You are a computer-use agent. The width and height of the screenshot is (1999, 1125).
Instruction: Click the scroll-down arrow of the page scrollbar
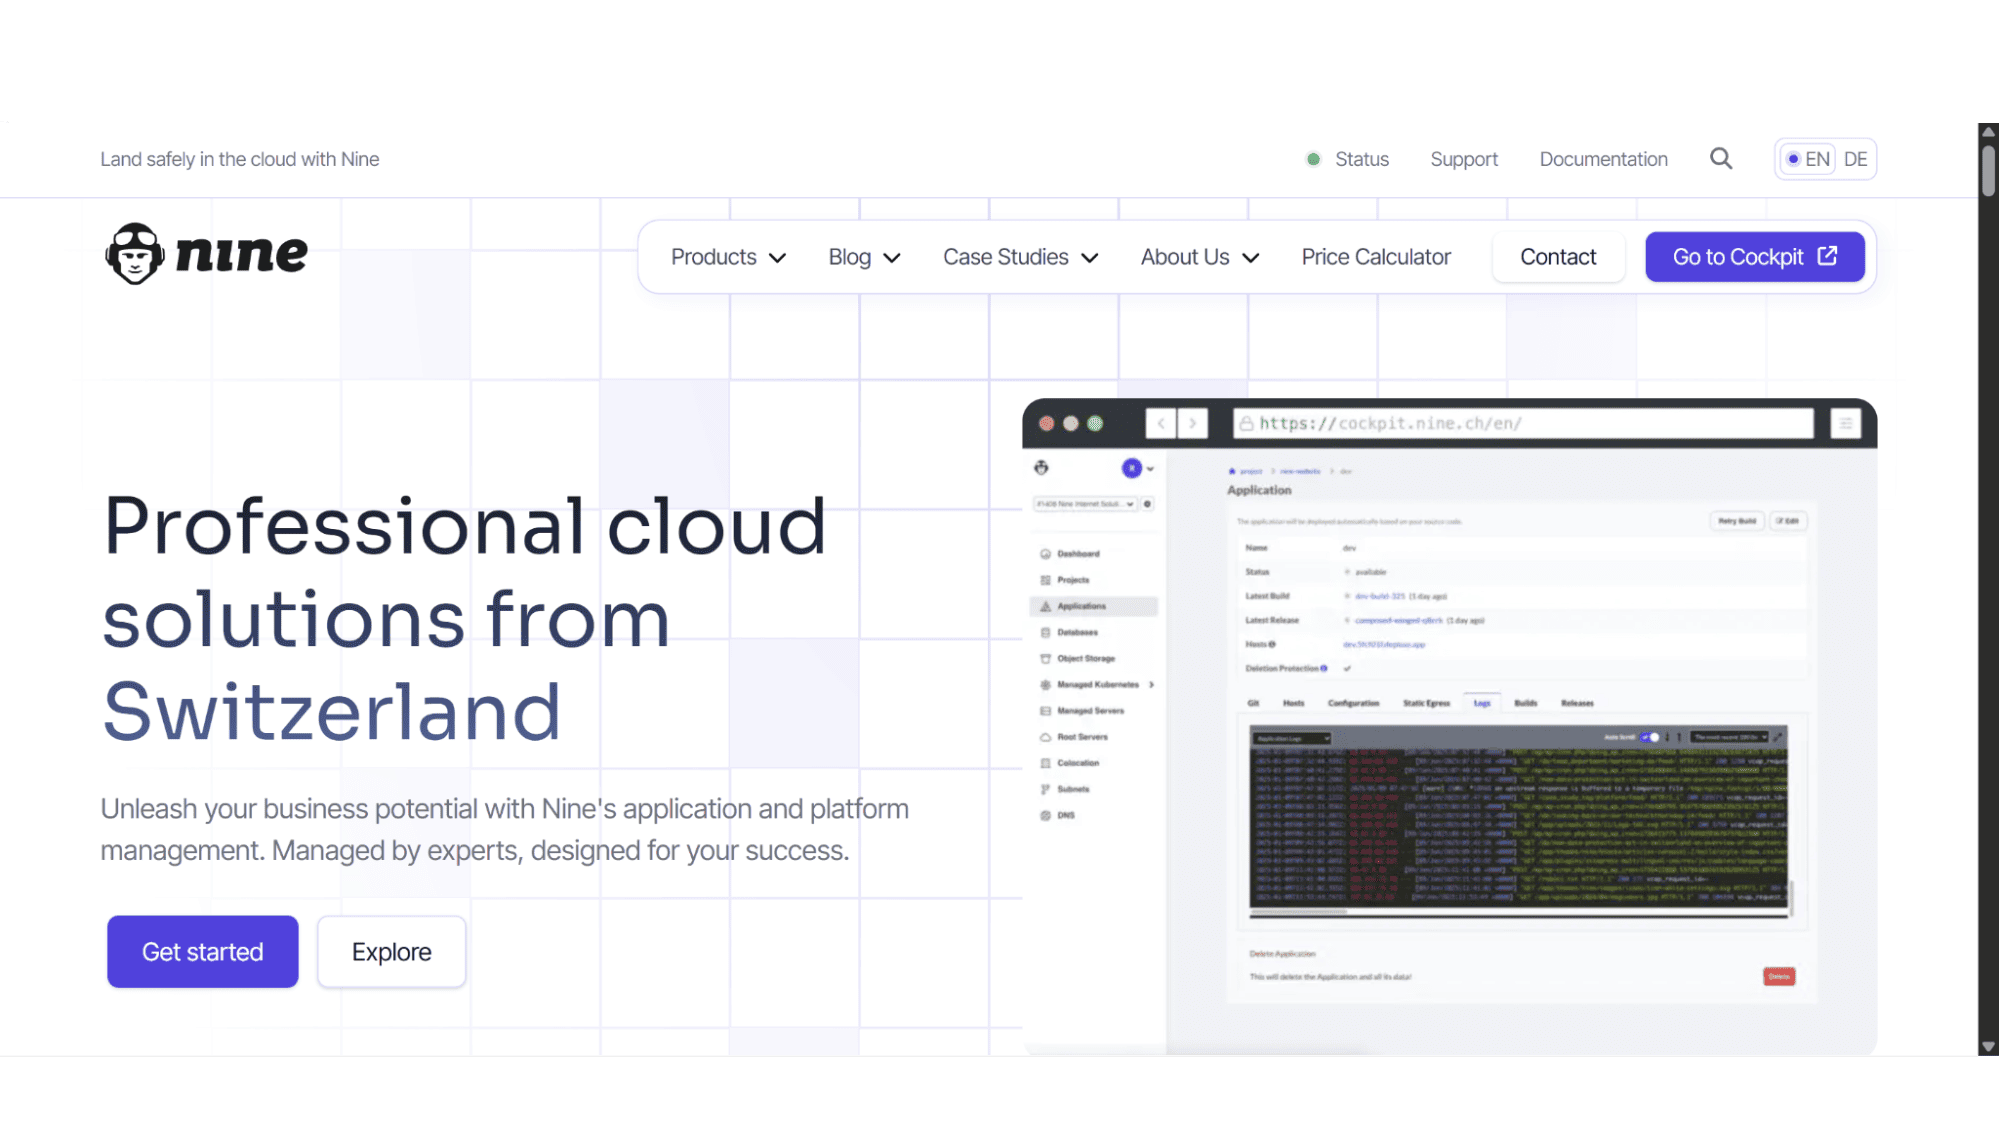1988,1047
